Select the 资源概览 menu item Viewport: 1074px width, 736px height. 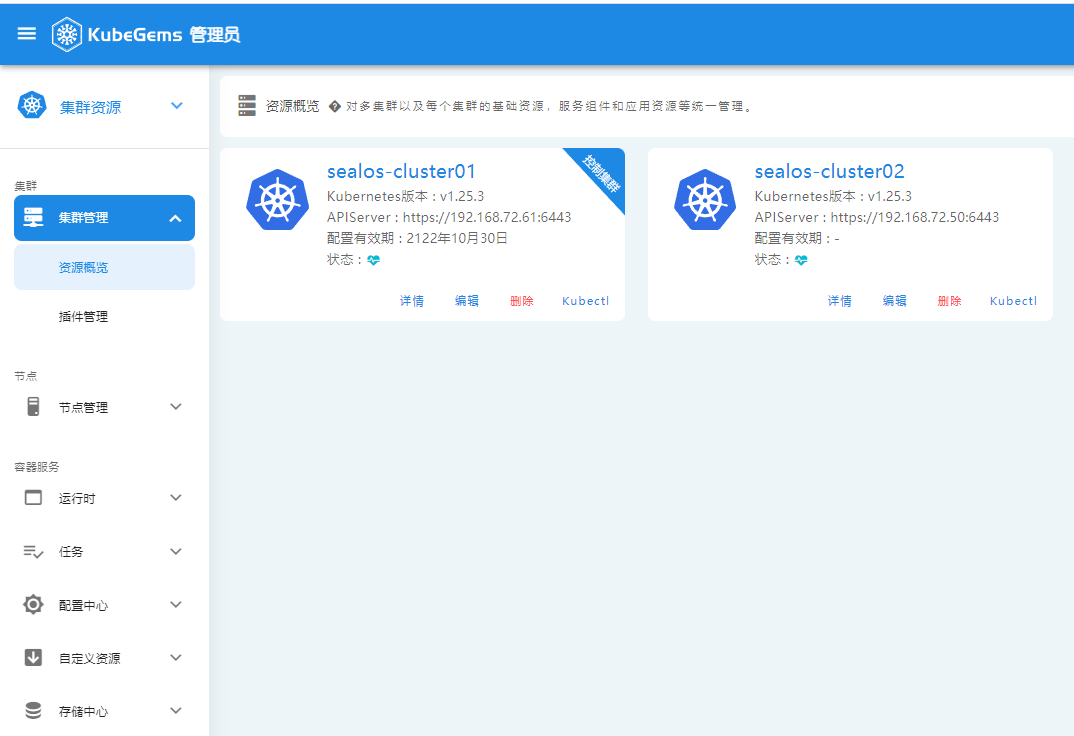(104, 267)
